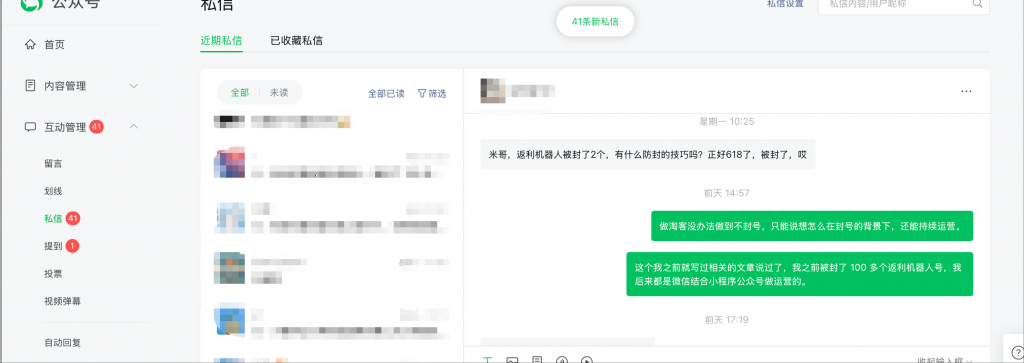This screenshot has height=363, width=1024.
Task: Open 私信设置 settings link
Action: (785, 4)
